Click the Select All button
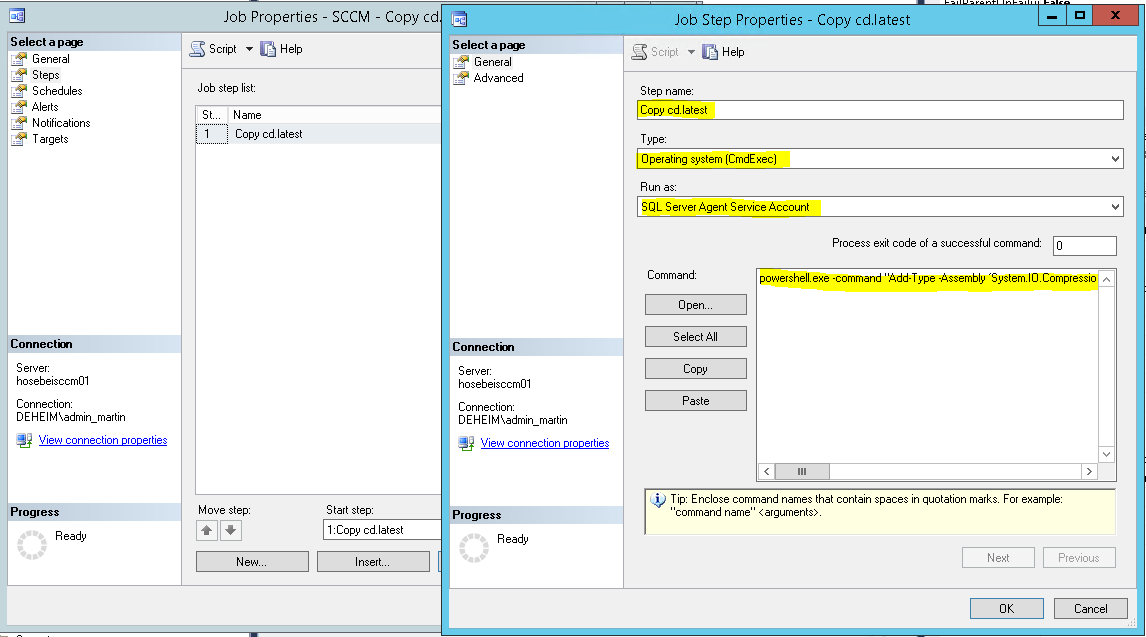 [696, 337]
